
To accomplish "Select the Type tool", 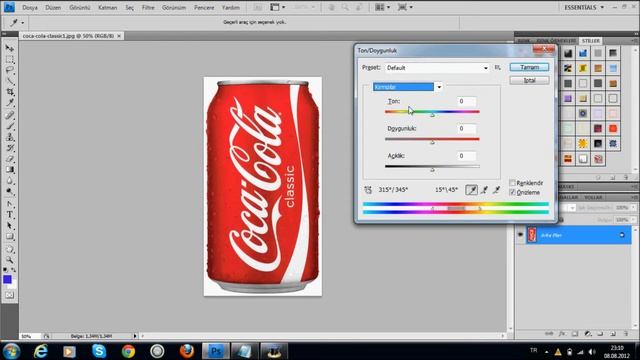I will coord(9,215).
